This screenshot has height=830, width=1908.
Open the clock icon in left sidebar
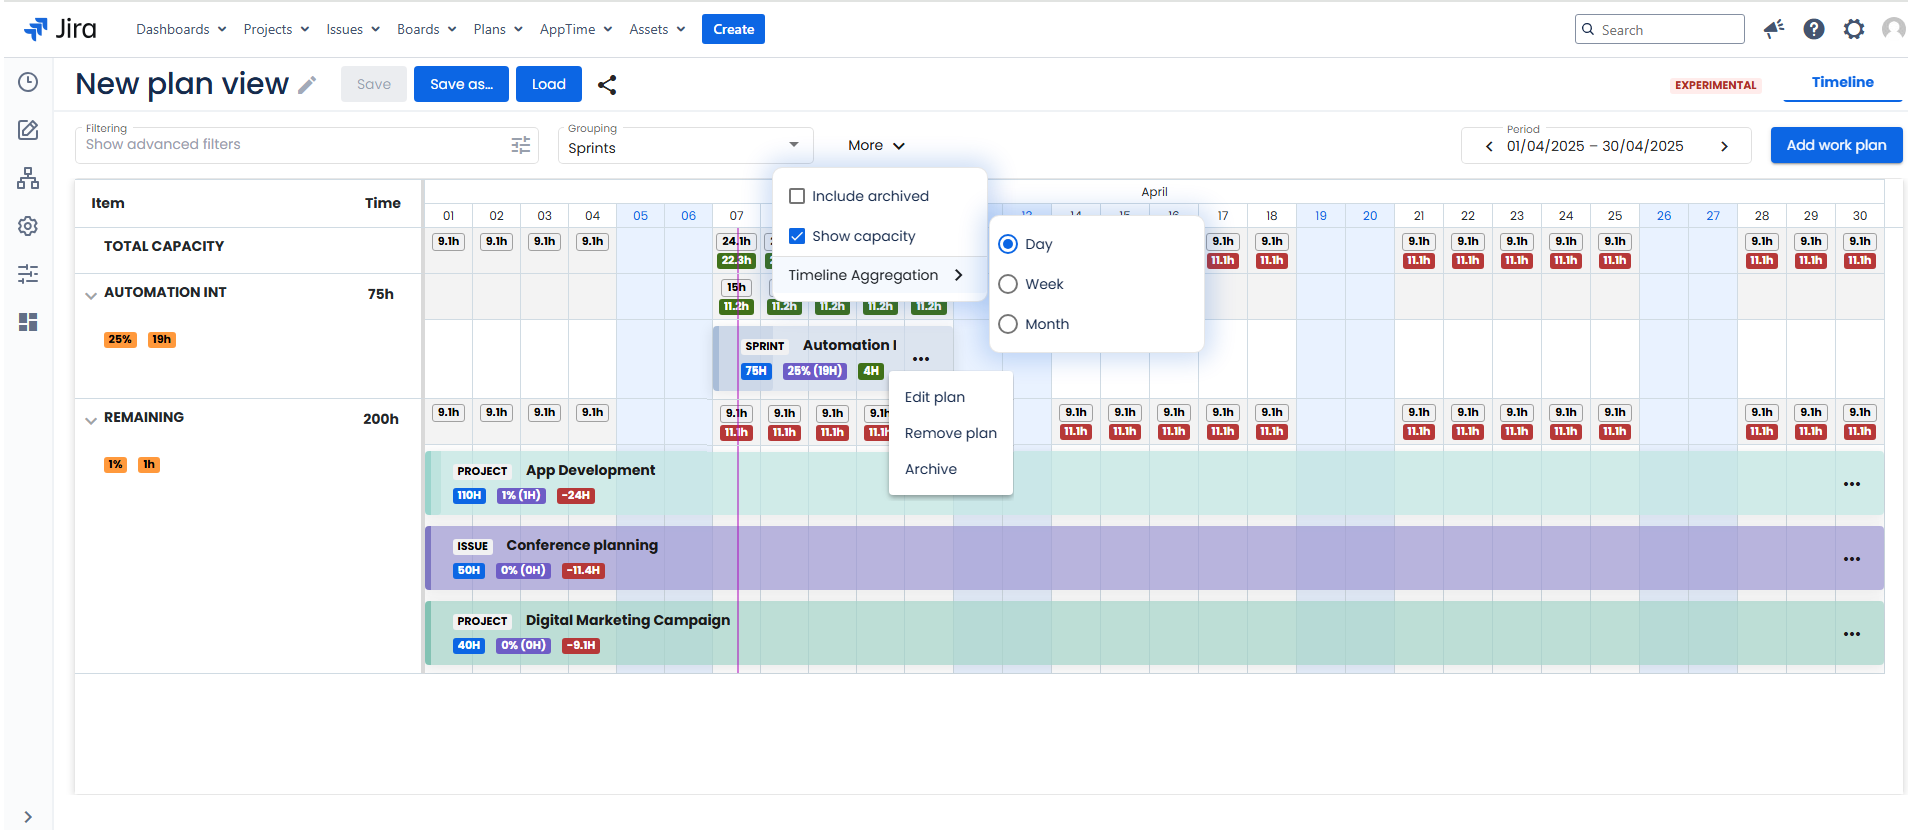coord(28,82)
